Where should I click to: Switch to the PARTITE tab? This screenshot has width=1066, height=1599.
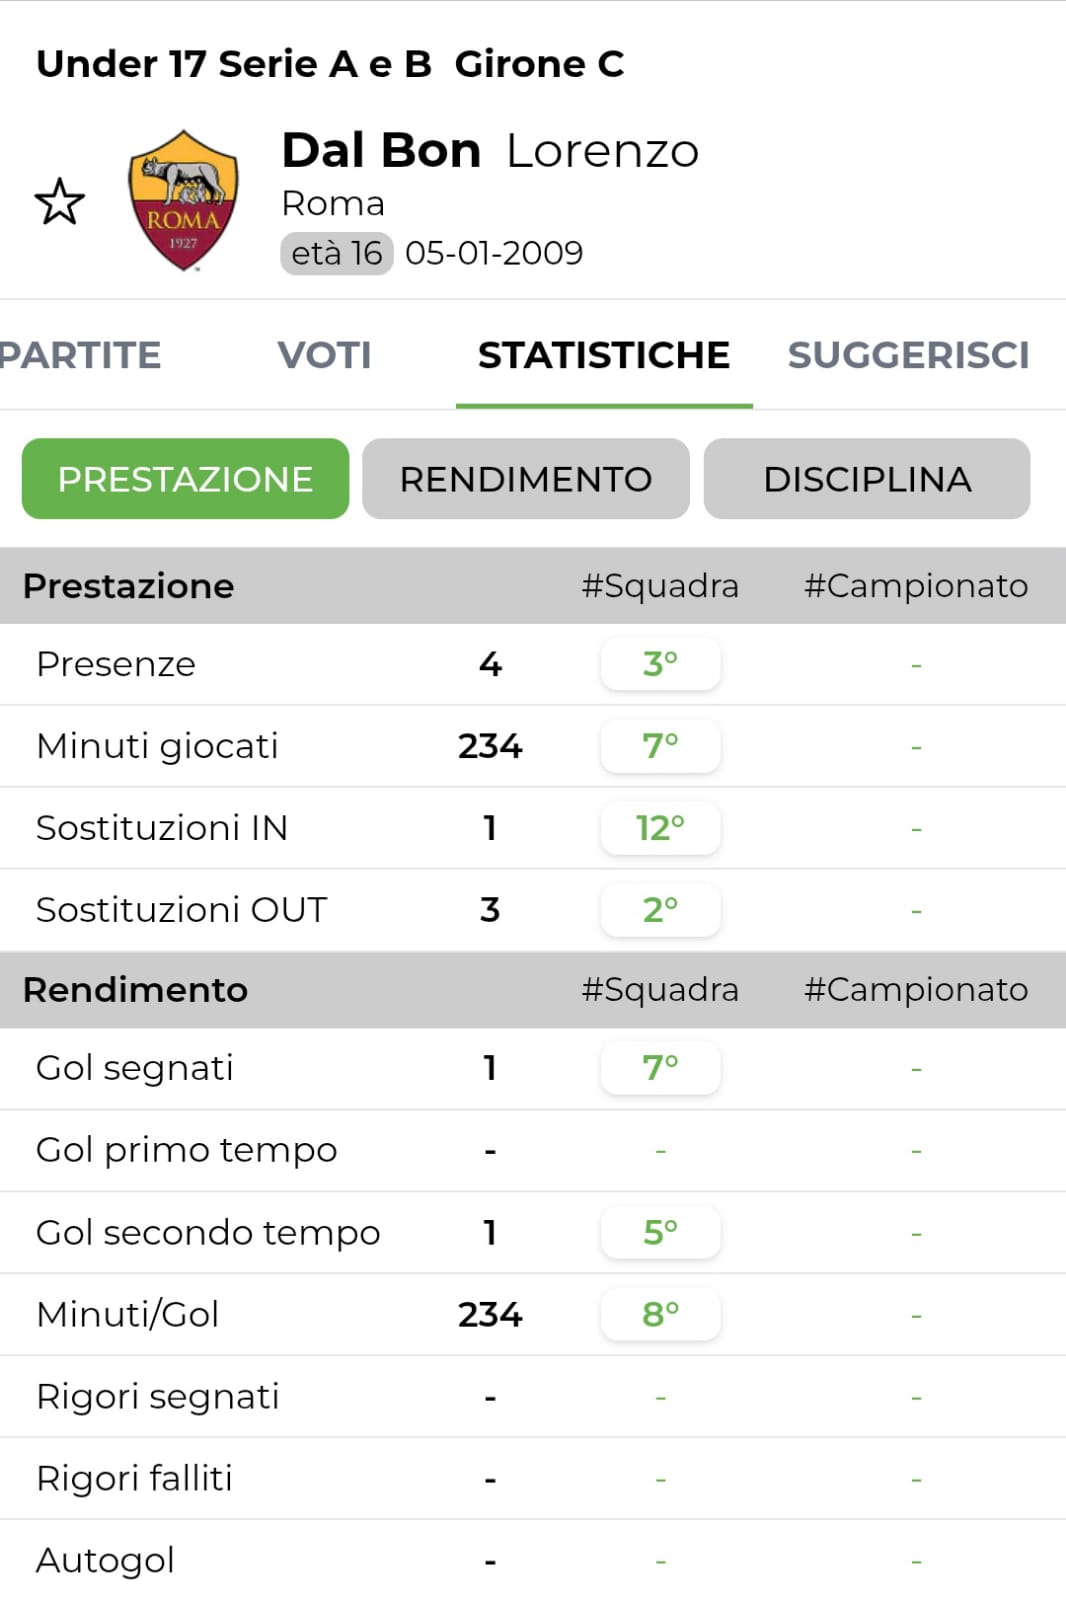(x=80, y=355)
